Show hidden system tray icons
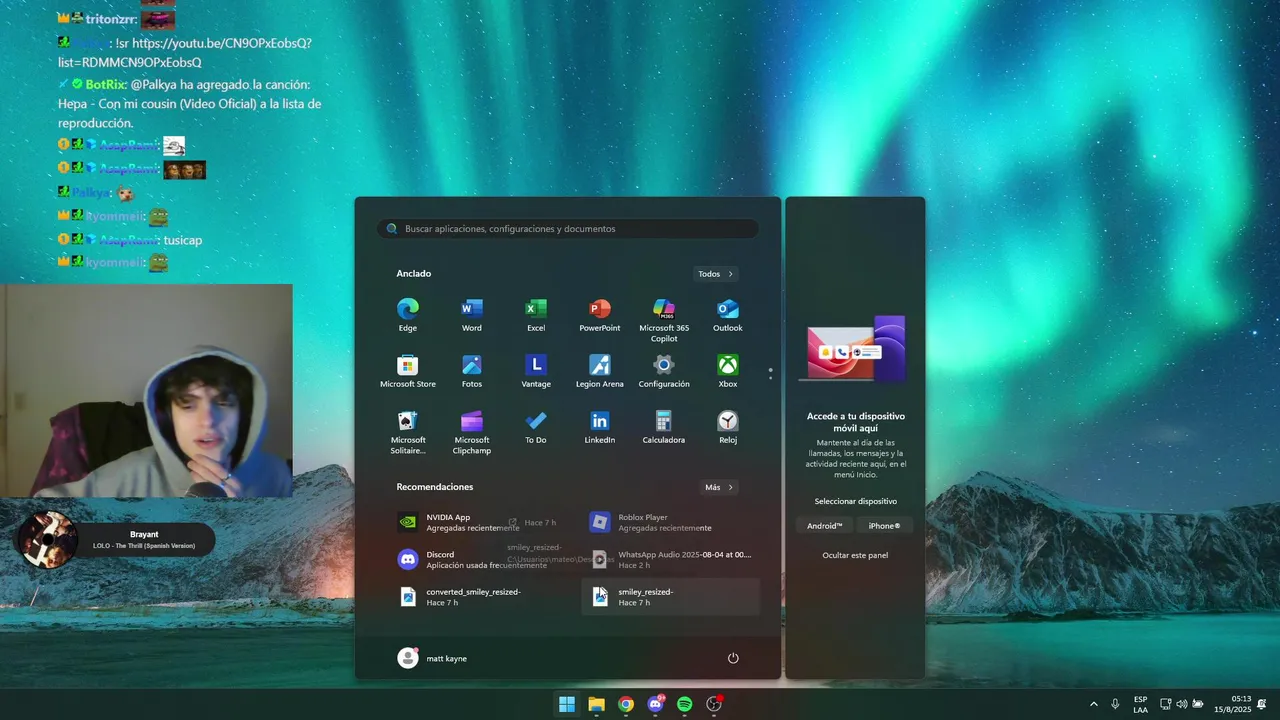The height and width of the screenshot is (720, 1280). (x=1093, y=704)
